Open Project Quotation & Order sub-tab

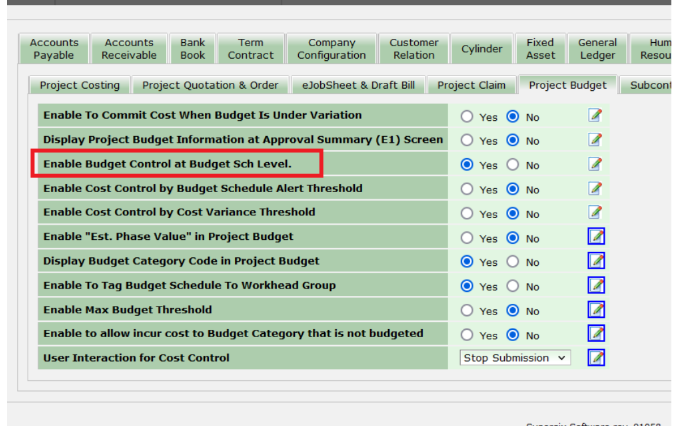pos(210,85)
